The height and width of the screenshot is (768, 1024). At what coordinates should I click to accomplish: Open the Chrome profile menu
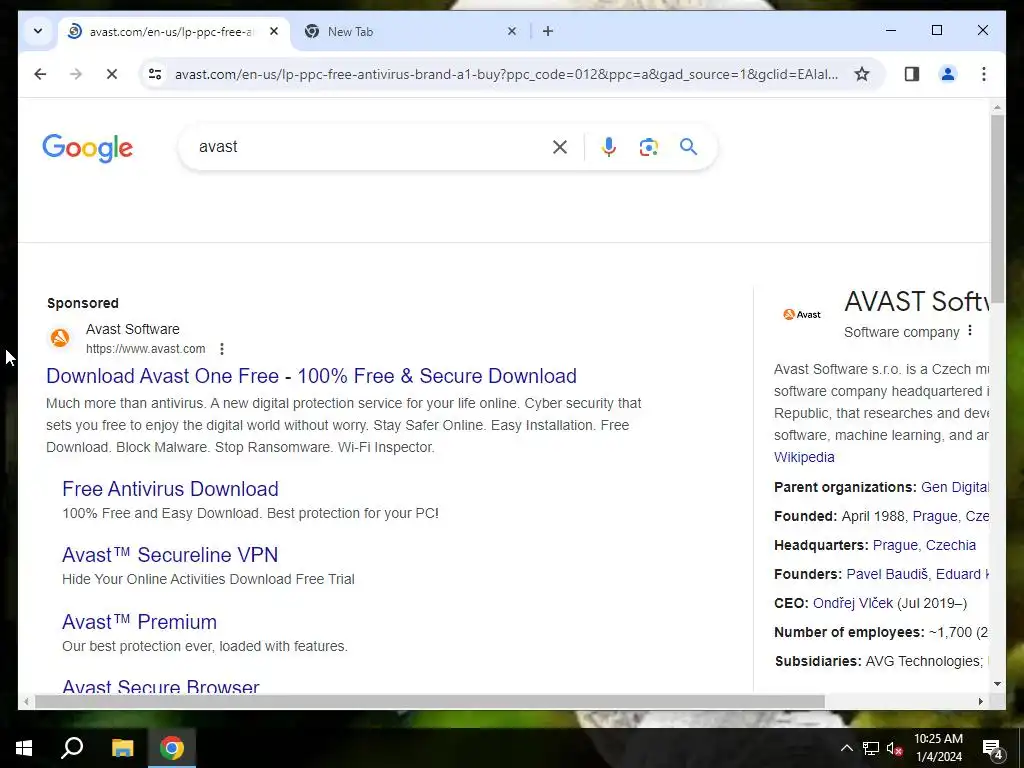[948, 74]
